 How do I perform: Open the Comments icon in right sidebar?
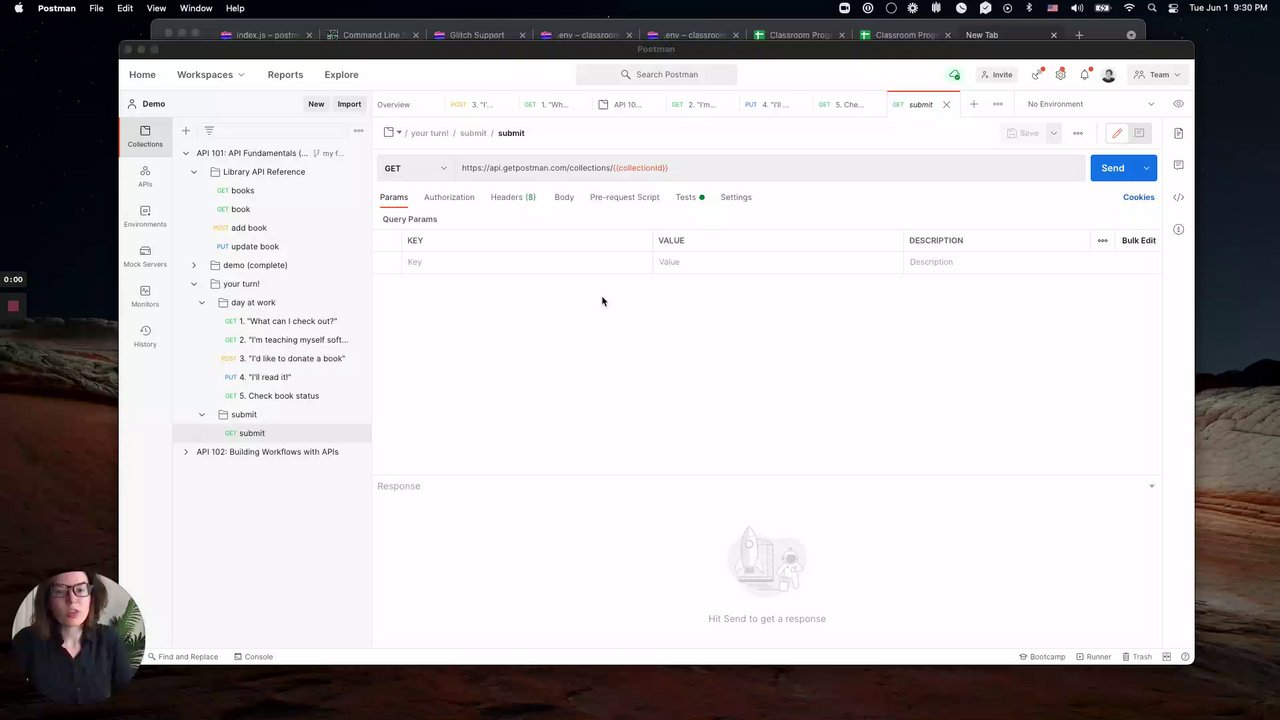[x=1178, y=165]
